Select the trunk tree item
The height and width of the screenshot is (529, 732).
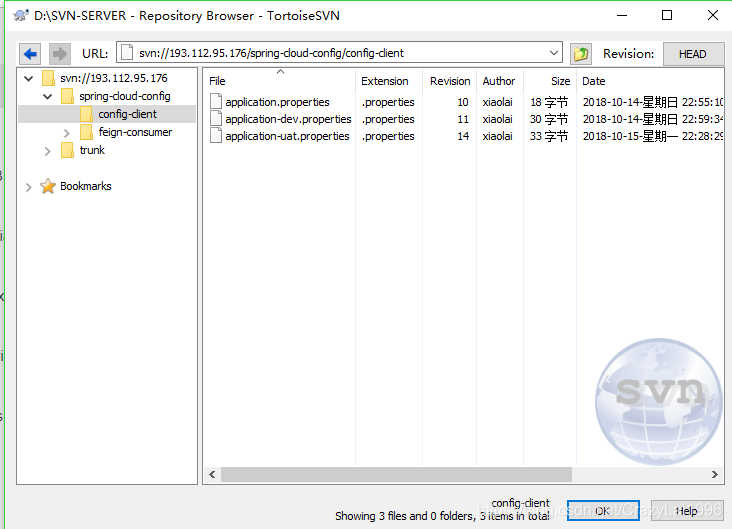(x=92, y=150)
